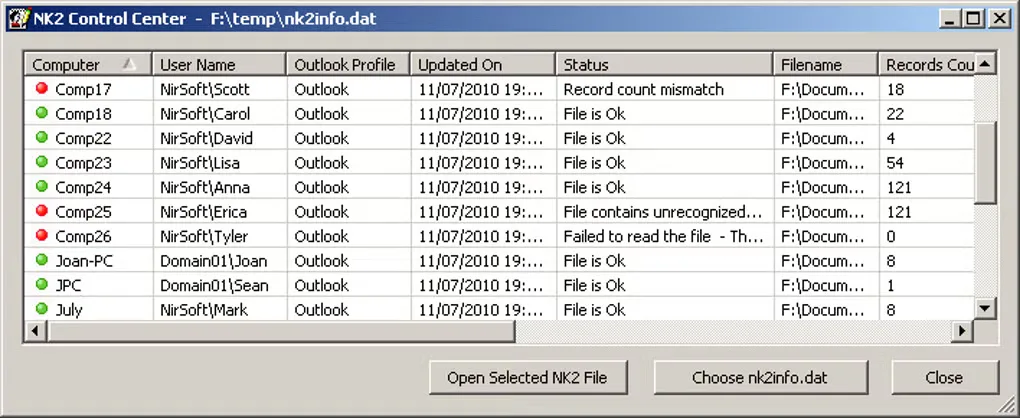Click user name Domain01\Joan
The width and height of the screenshot is (1020, 418).
213,261
